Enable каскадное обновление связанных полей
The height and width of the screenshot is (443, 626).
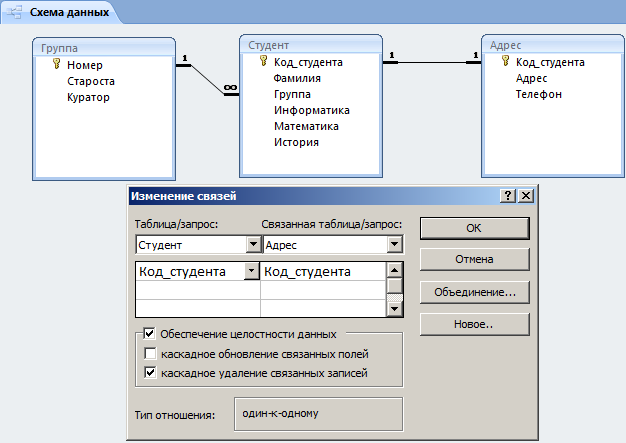coord(150,353)
